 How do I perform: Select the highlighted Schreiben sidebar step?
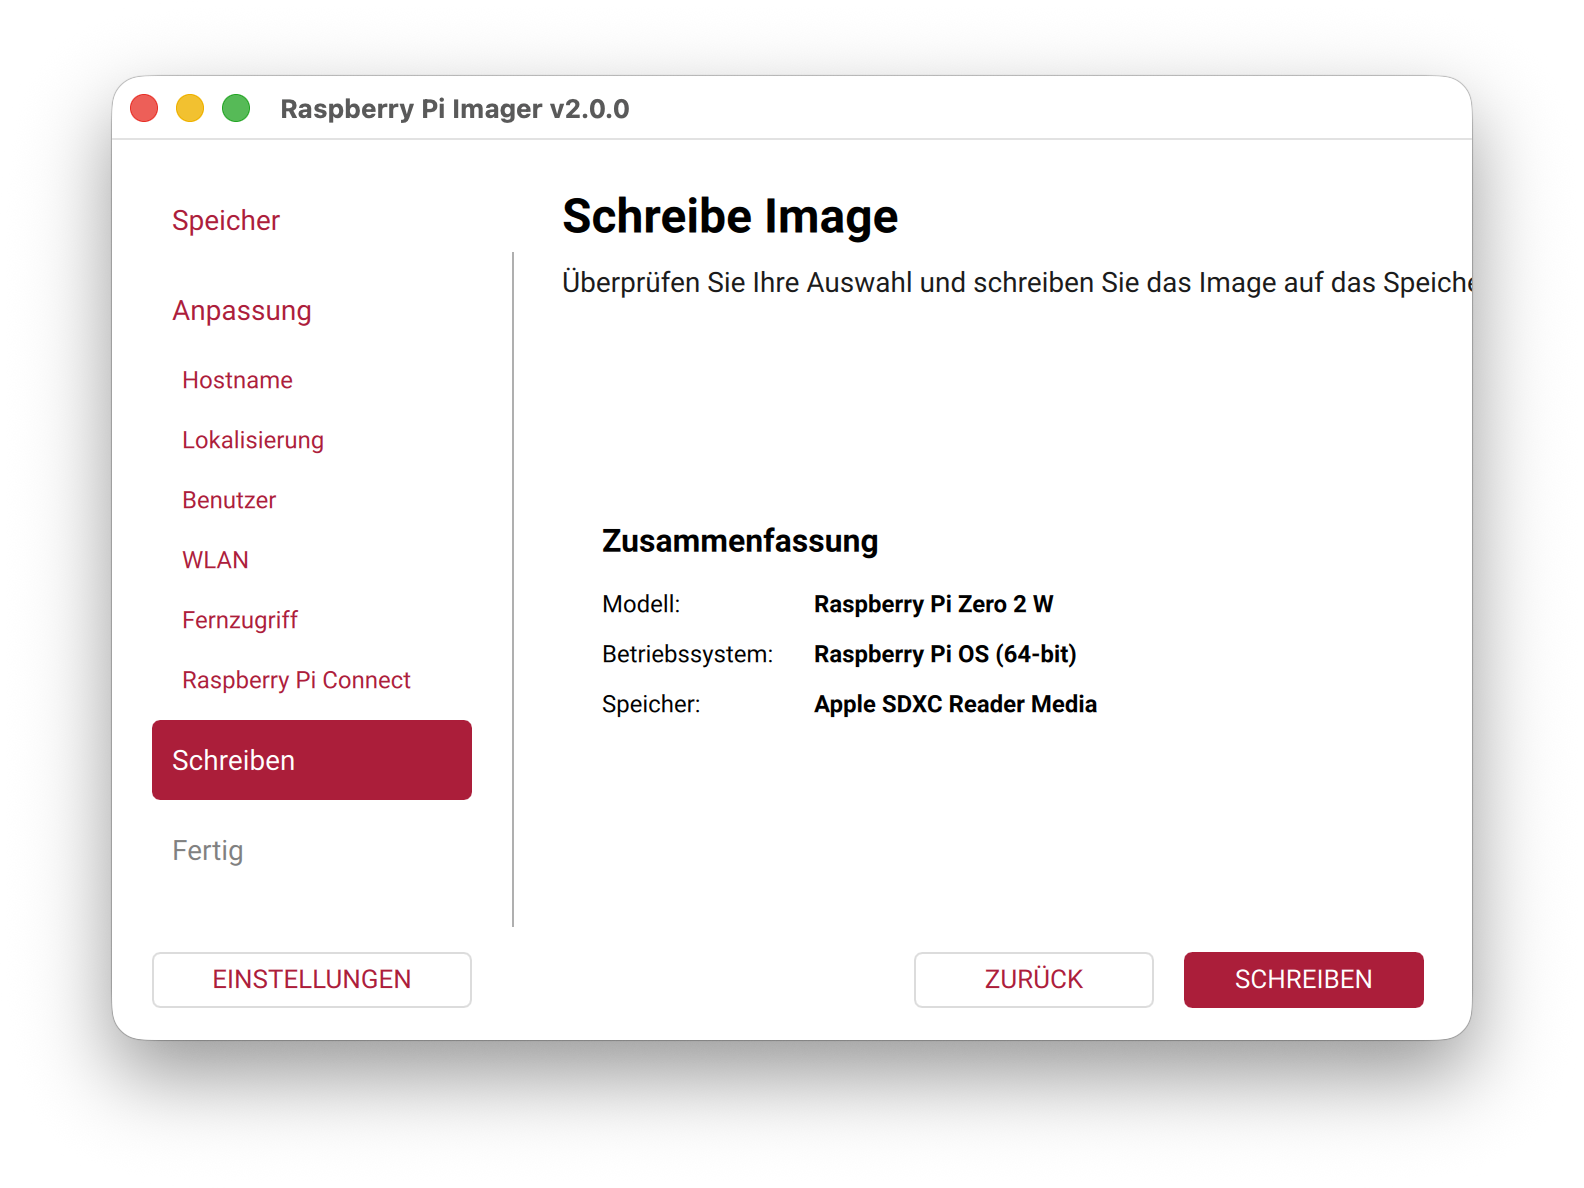point(311,760)
